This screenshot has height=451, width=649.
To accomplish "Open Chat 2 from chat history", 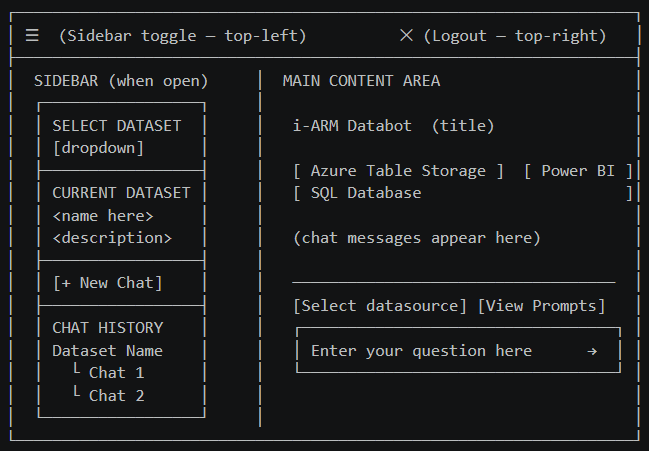I will [116, 395].
